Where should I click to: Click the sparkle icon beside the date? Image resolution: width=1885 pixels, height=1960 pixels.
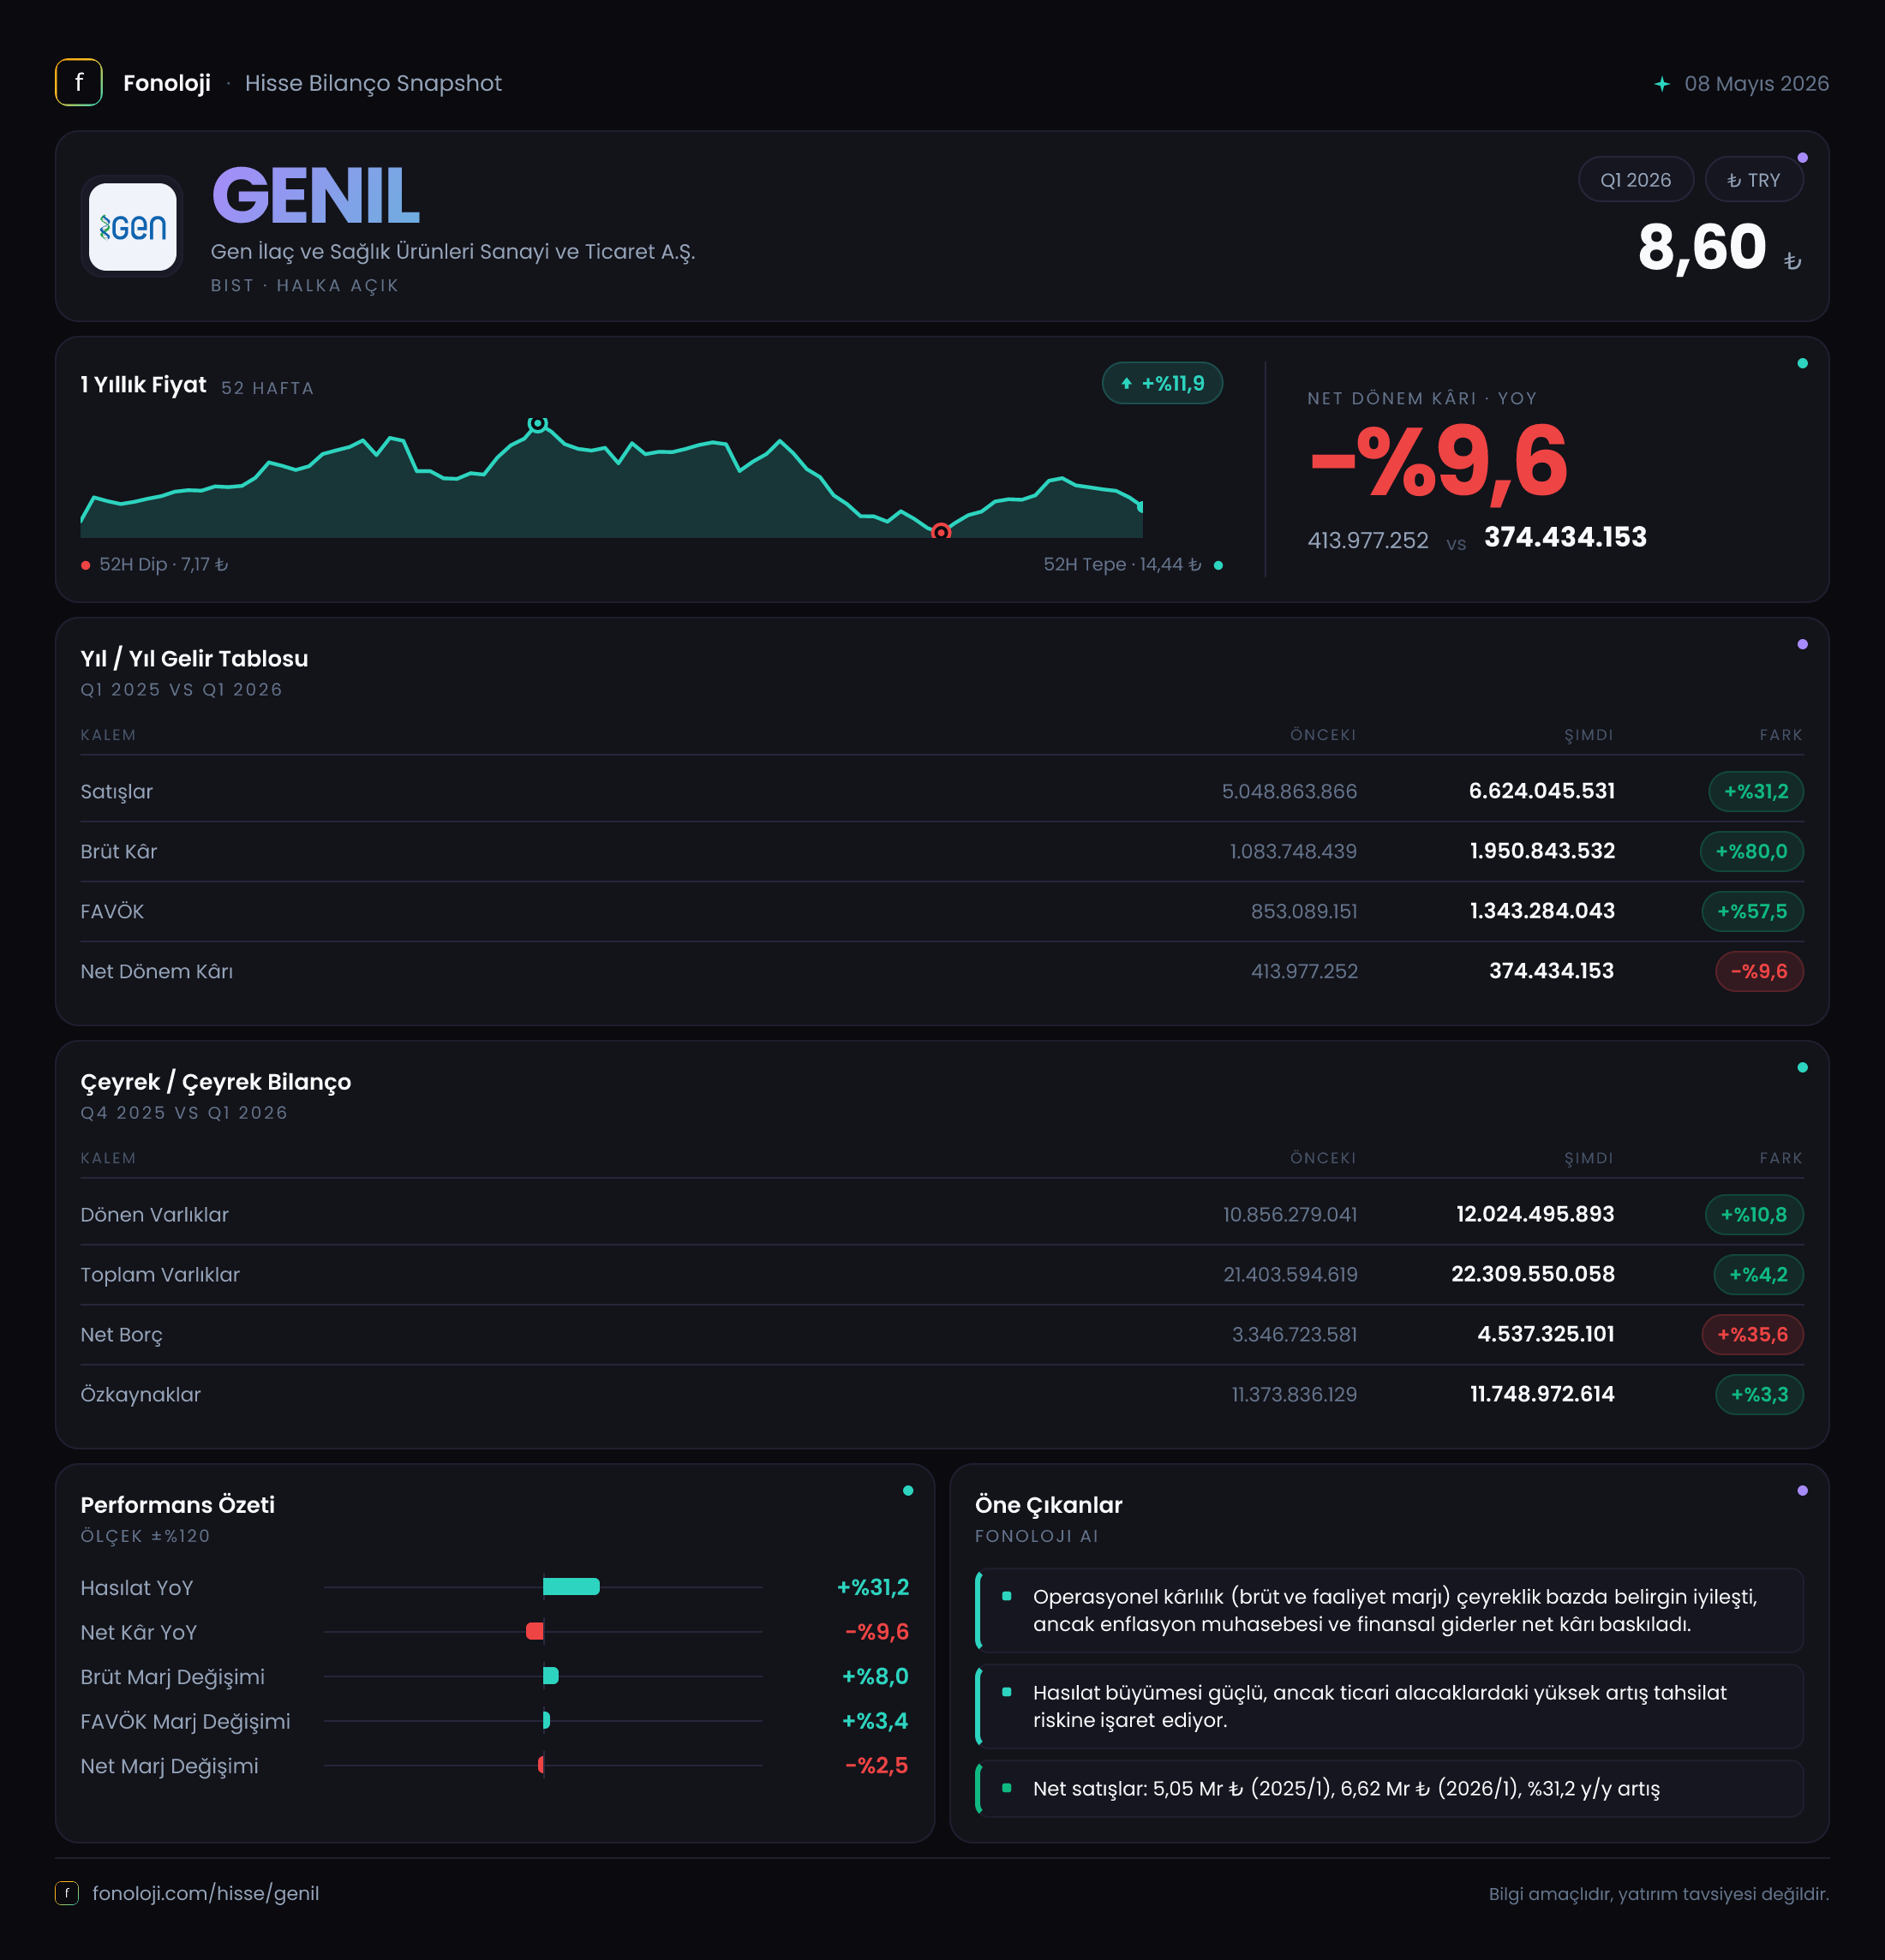(1661, 84)
